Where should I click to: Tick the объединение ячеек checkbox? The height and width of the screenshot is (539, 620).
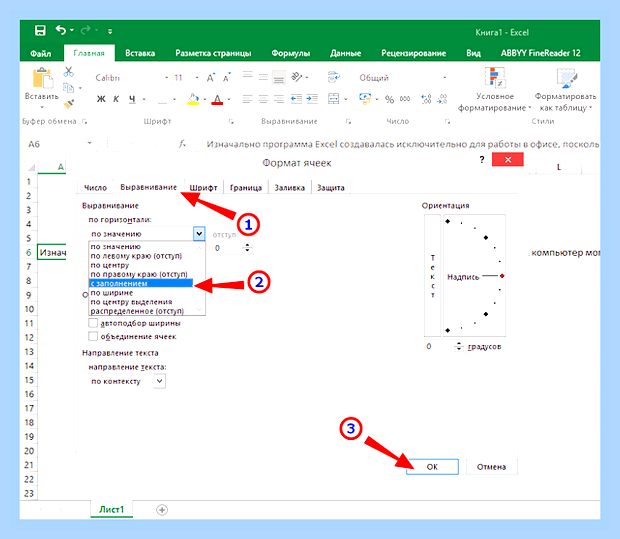tap(93, 337)
